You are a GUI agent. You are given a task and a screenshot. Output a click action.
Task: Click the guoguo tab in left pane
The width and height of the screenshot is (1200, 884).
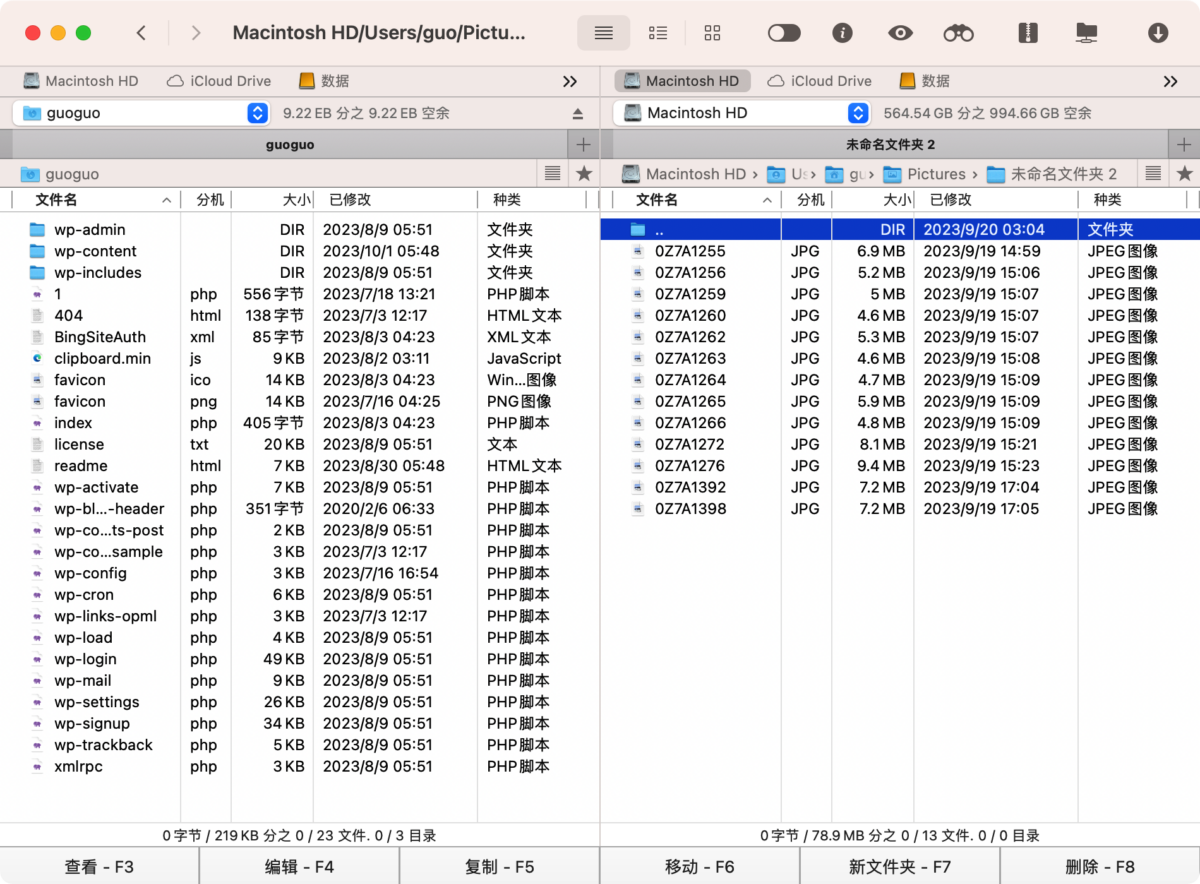(290, 145)
